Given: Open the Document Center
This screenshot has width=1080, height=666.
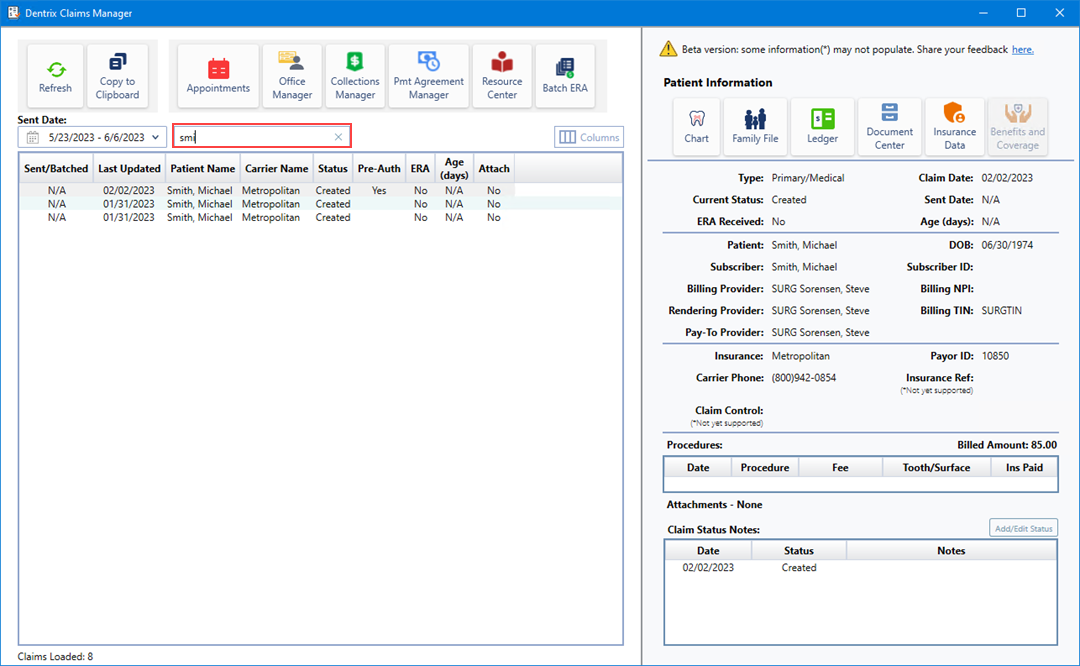Looking at the screenshot, I should pos(889,127).
